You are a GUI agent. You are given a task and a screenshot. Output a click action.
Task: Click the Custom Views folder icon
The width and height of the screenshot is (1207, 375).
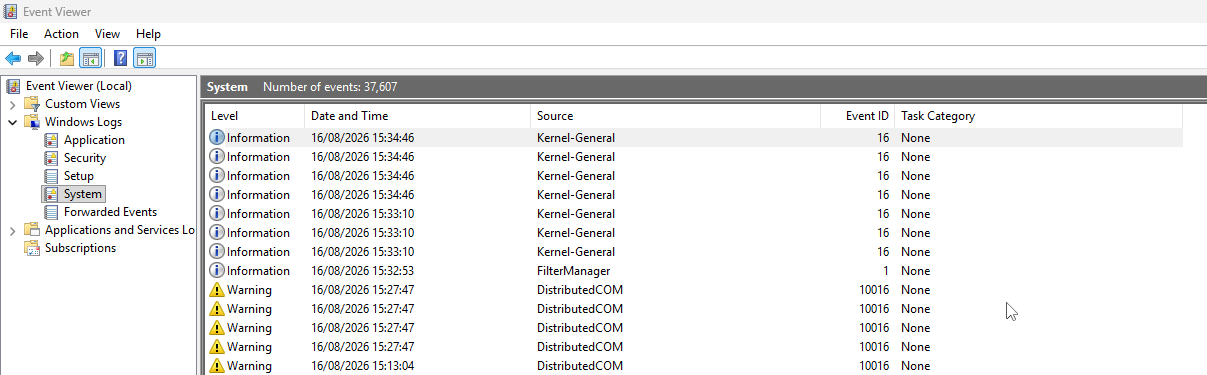[32, 104]
